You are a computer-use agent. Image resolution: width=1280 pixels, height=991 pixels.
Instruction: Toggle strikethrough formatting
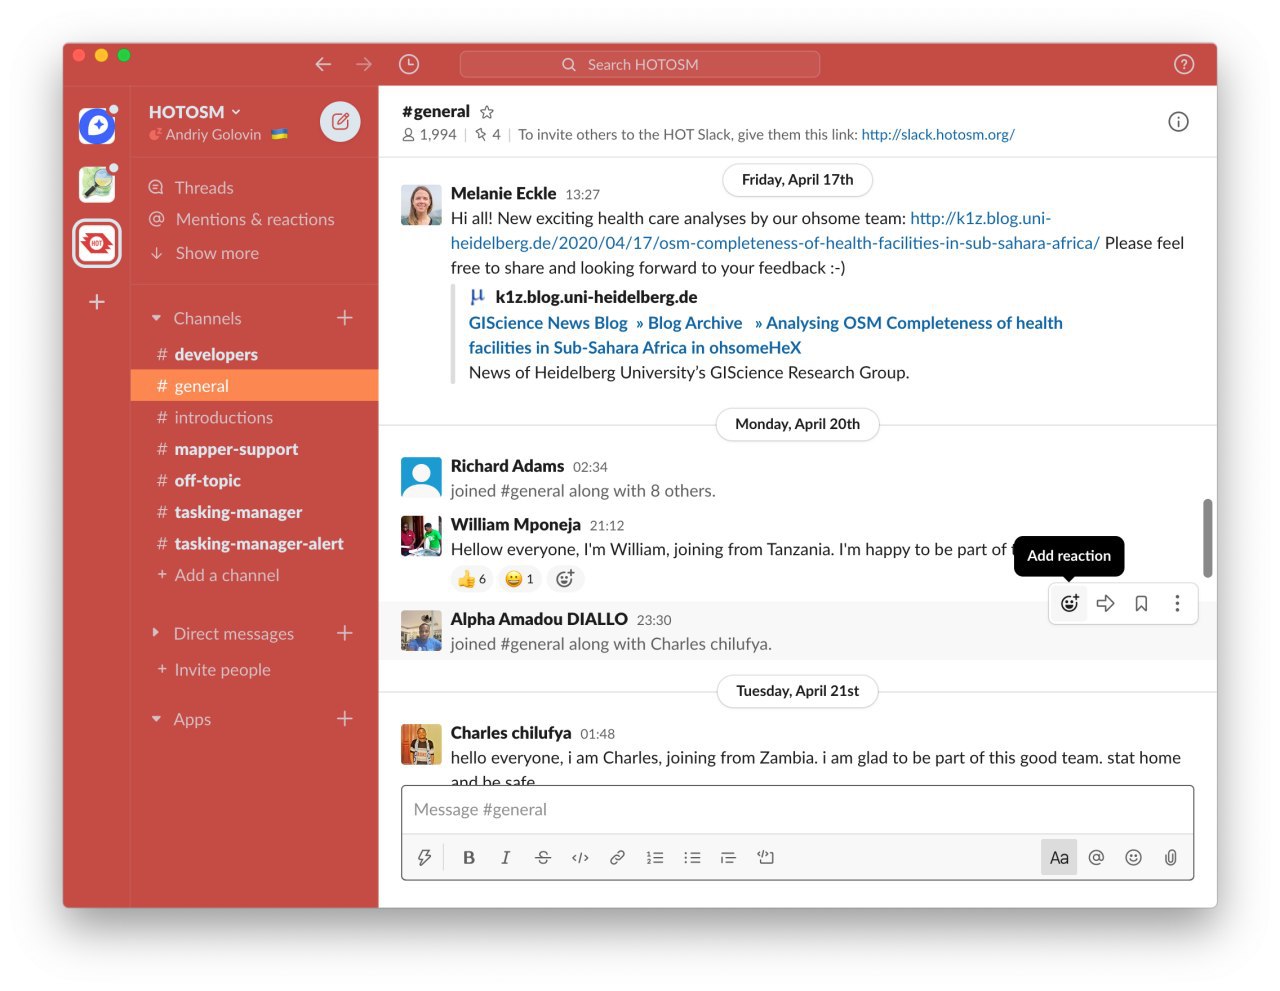pyautogui.click(x=543, y=857)
